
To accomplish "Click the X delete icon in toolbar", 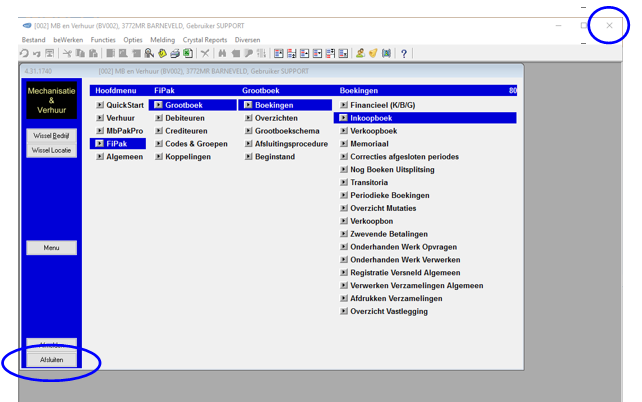I will pos(205,53).
